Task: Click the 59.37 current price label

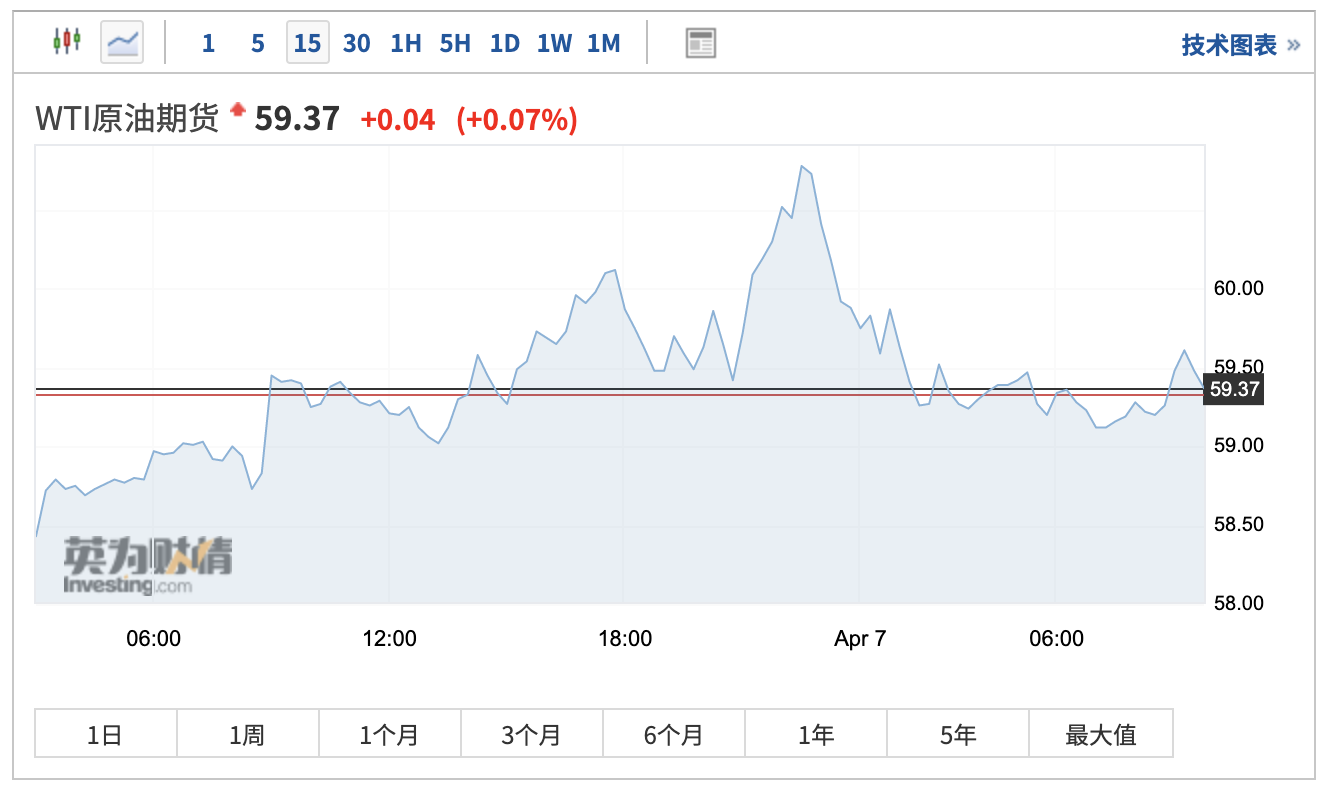Action: click(1234, 389)
